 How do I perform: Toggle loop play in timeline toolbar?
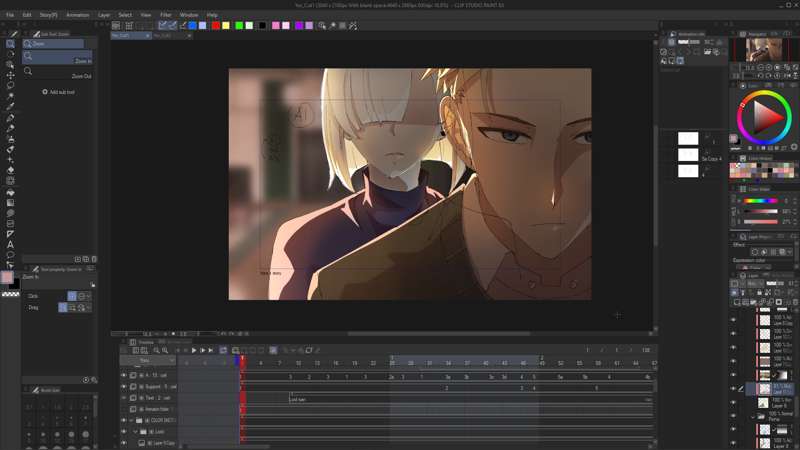tap(223, 351)
